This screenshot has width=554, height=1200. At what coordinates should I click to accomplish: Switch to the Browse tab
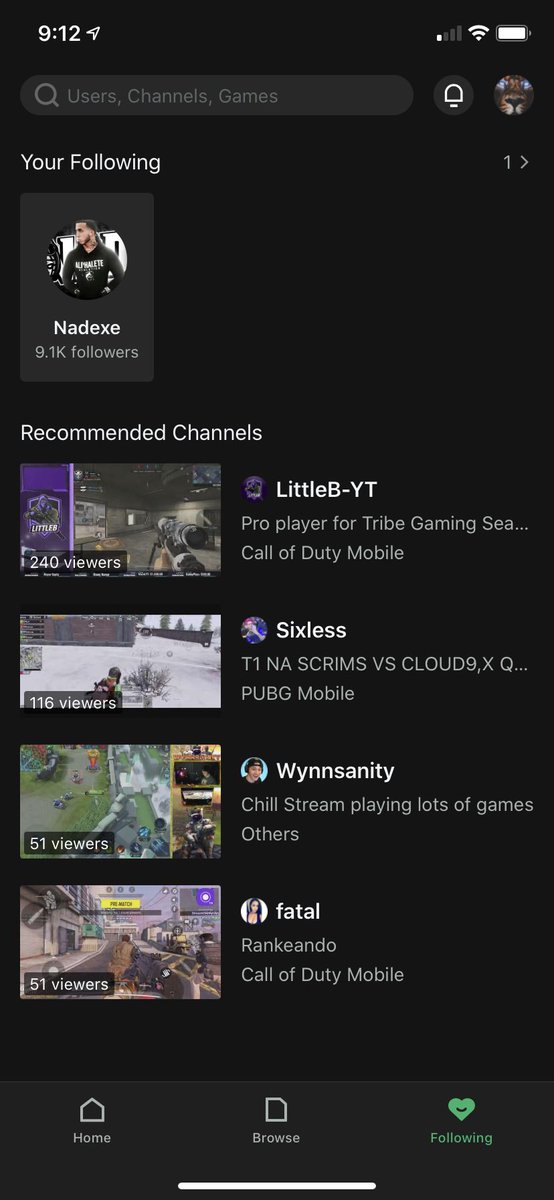click(x=276, y=1120)
